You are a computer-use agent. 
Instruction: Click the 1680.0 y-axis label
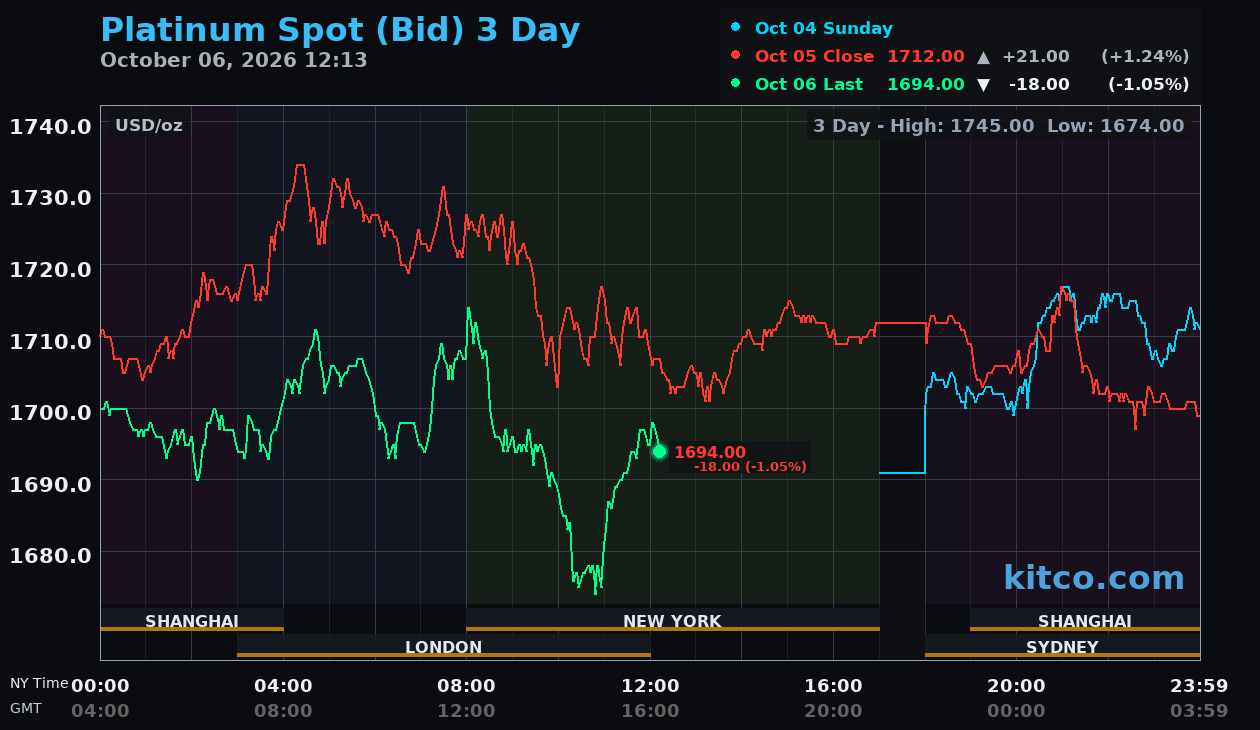point(51,555)
